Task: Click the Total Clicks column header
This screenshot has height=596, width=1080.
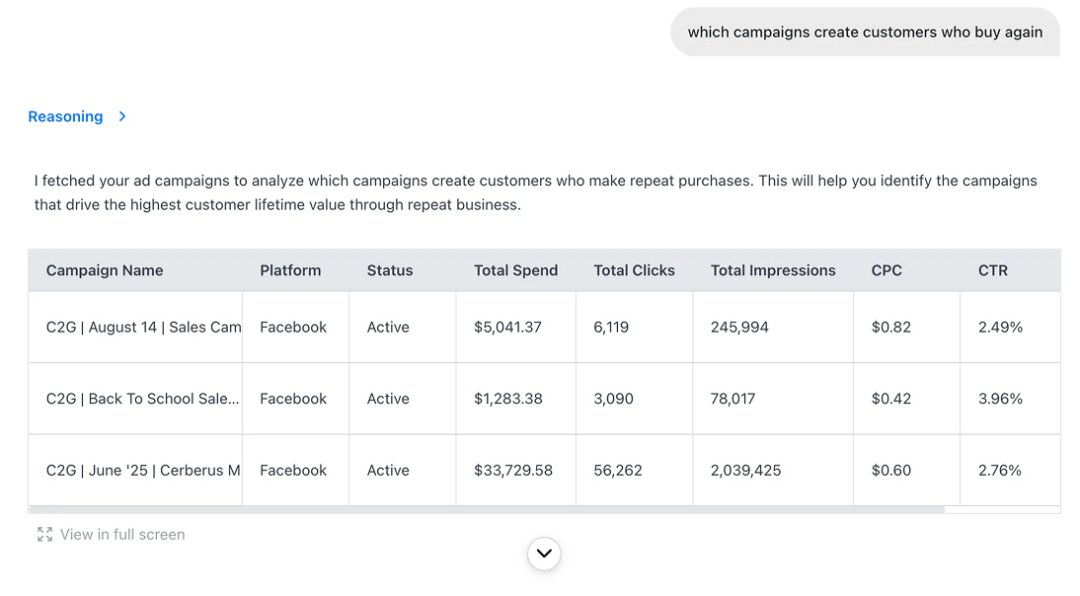Action: pyautogui.click(x=634, y=270)
